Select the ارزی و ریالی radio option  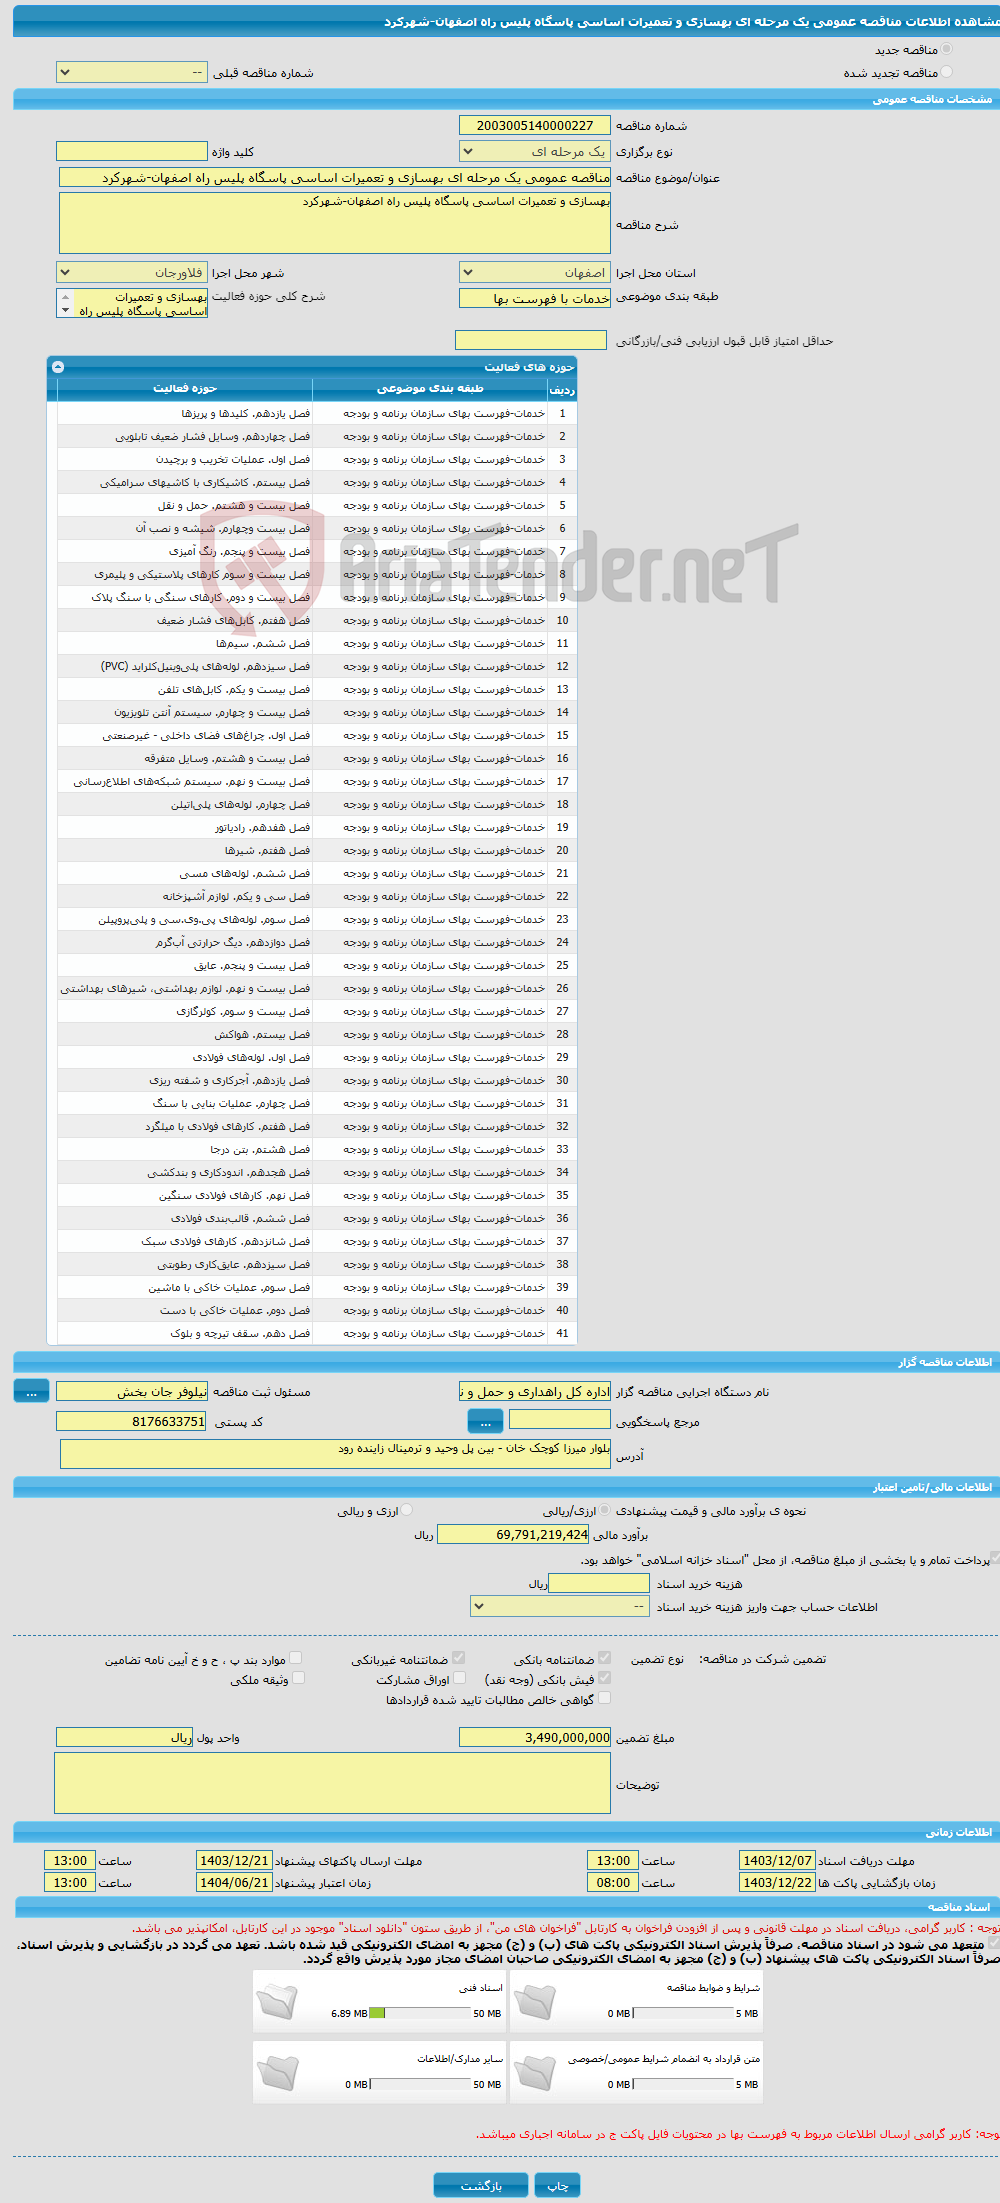click(406, 1510)
